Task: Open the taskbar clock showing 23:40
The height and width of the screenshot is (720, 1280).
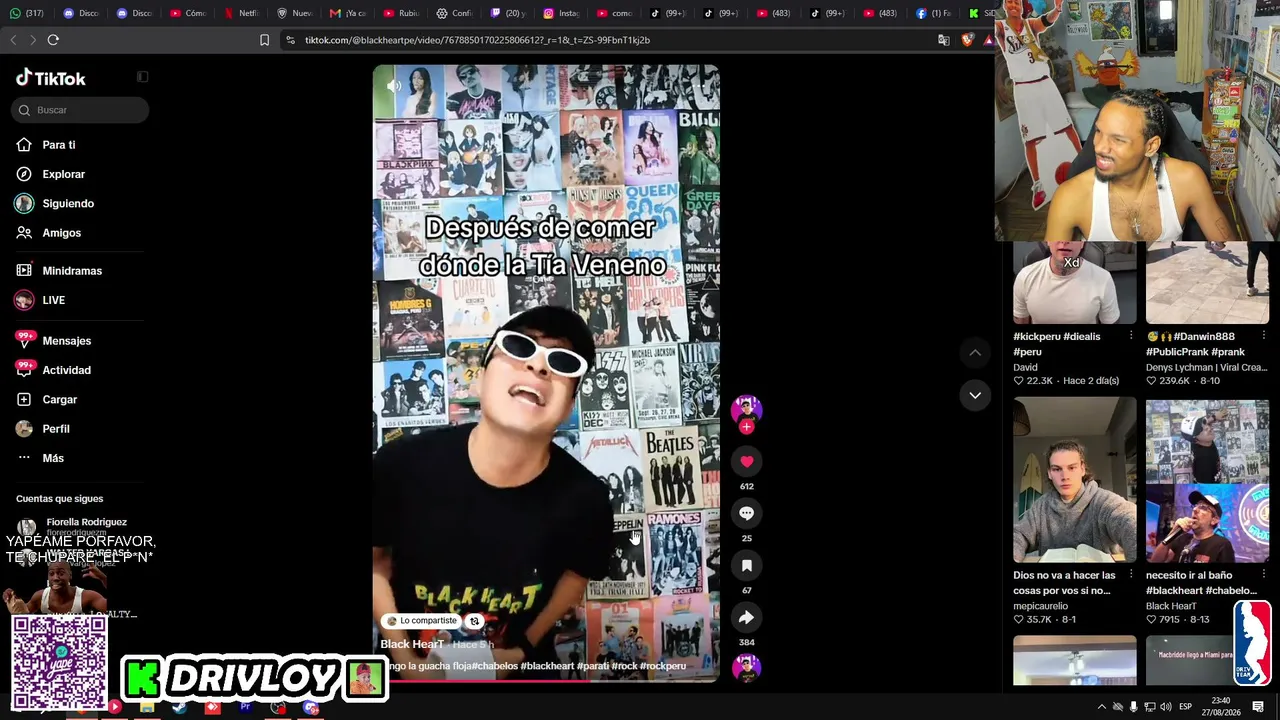Action: 1221,707
